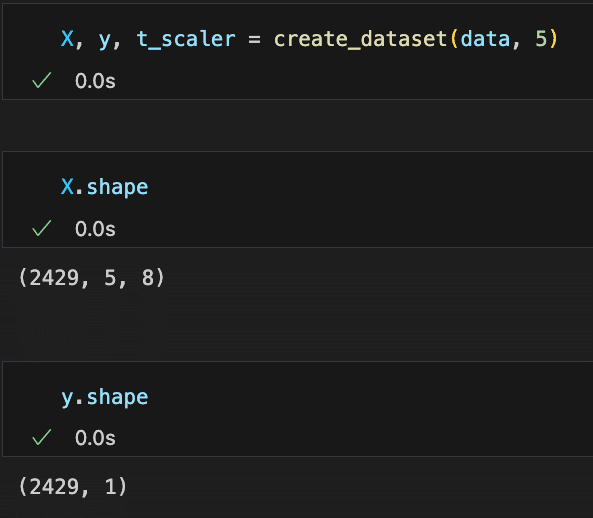Click the 0.0s execution time under y.shape
The image size is (593, 518).
tap(95, 438)
